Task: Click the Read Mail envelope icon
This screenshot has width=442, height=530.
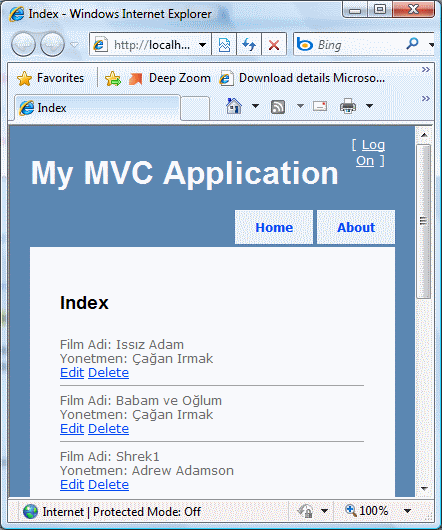Action: point(320,106)
